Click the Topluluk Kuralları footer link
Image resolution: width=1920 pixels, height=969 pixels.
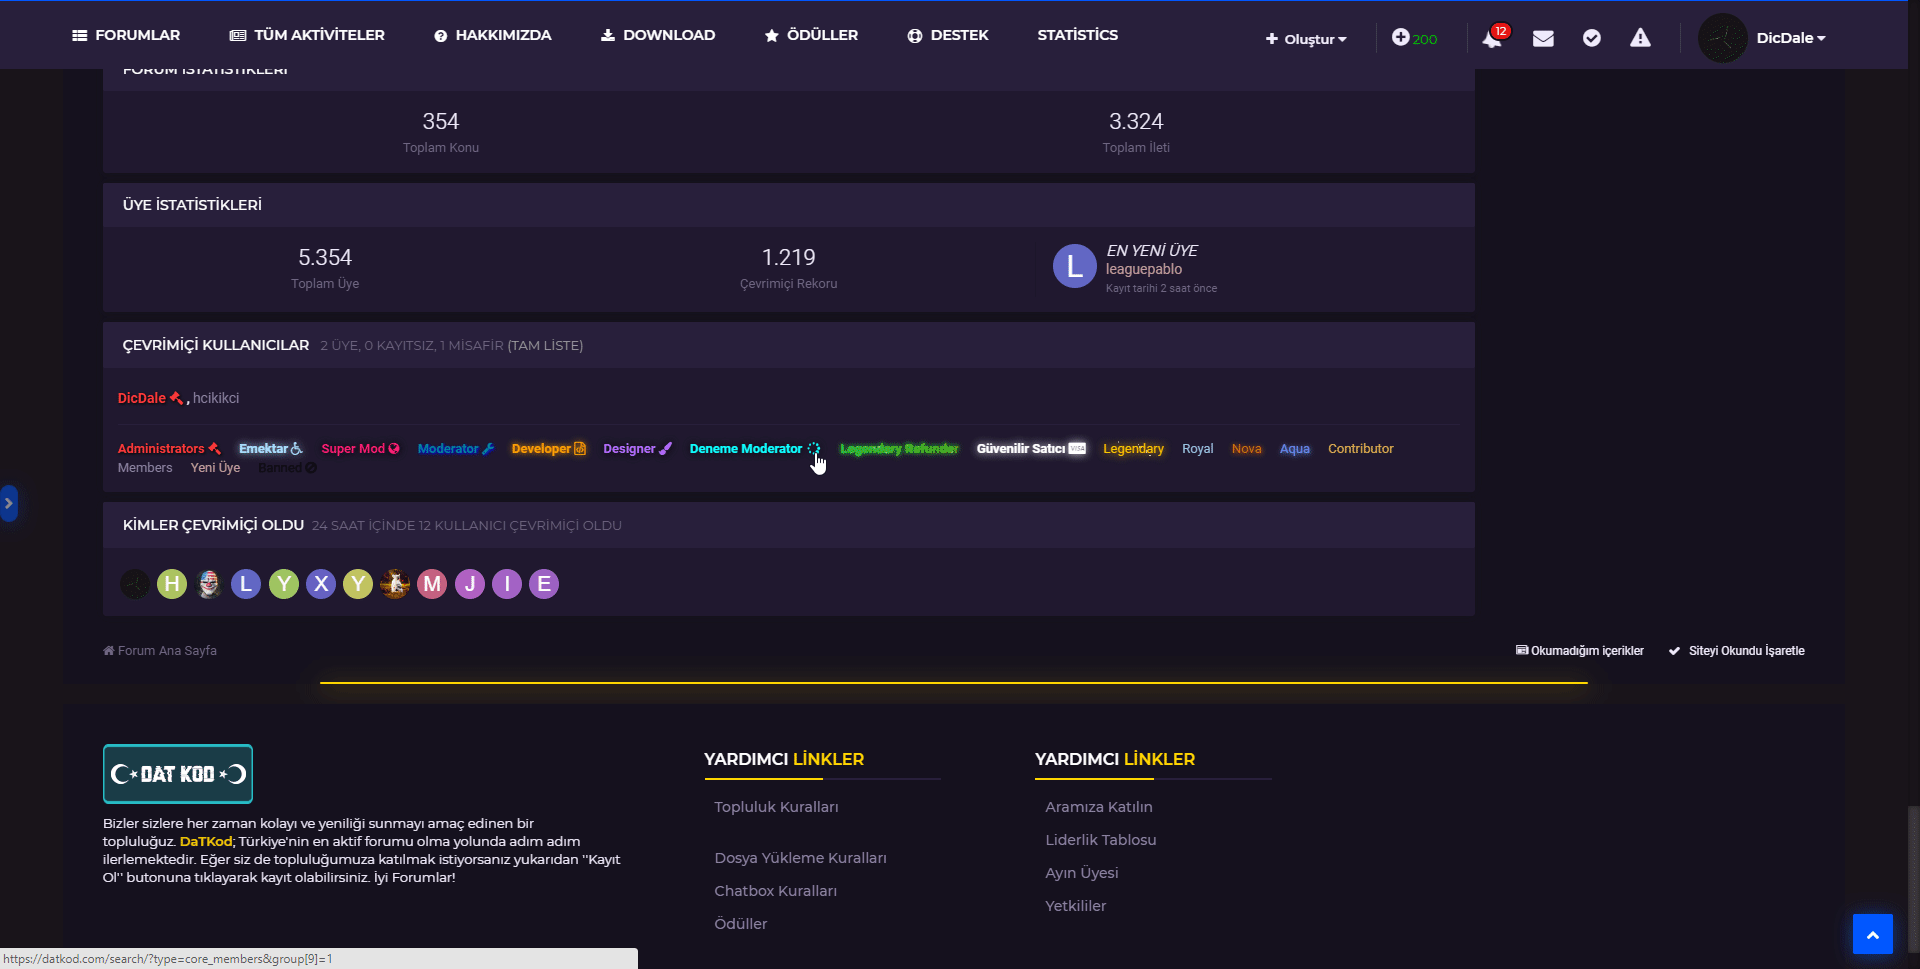click(x=776, y=807)
